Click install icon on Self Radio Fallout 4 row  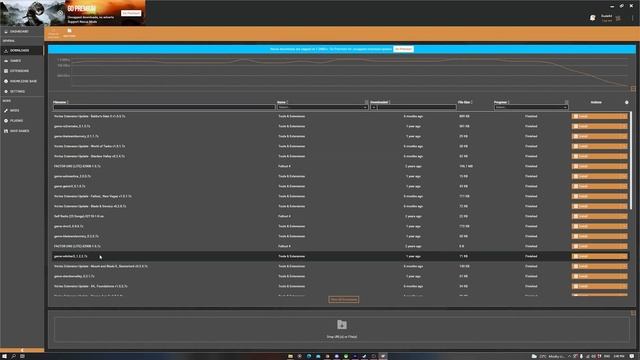coord(576,216)
